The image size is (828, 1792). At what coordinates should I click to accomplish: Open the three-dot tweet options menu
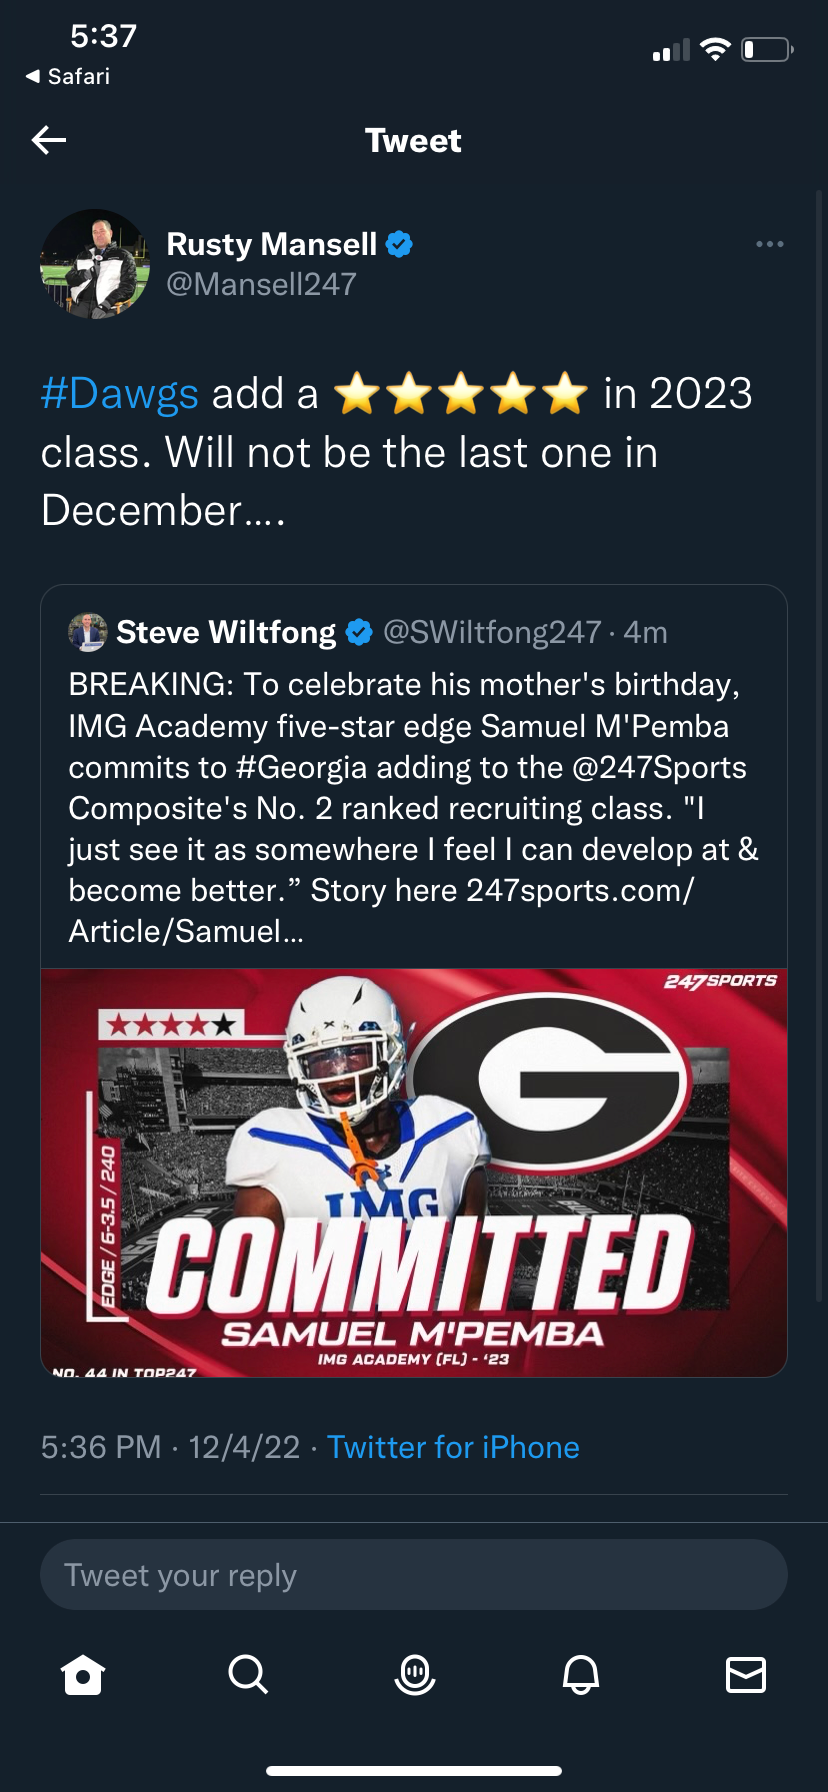pos(769,244)
